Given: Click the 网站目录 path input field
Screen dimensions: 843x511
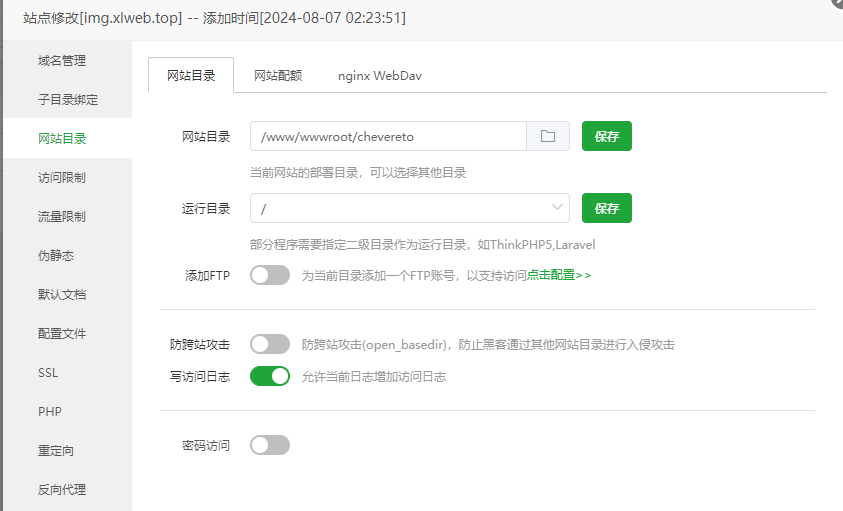Looking at the screenshot, I should point(388,137).
